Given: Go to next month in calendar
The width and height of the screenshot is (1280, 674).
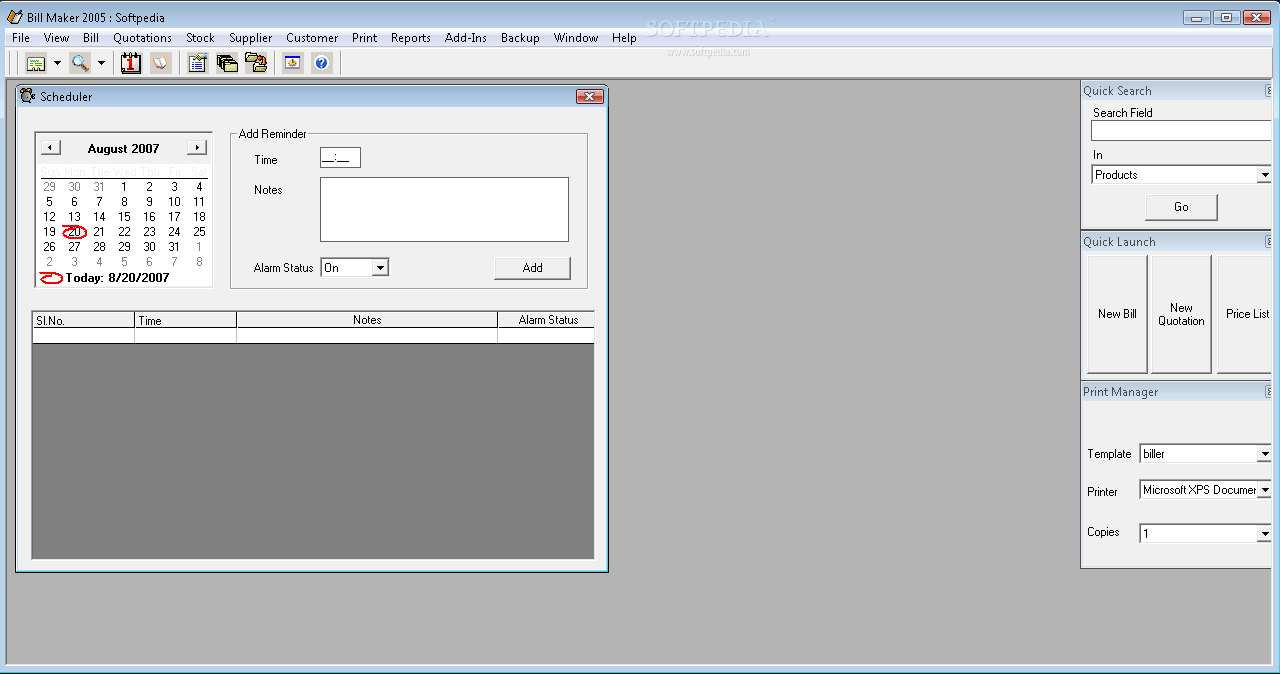Looking at the screenshot, I should pyautogui.click(x=197, y=148).
